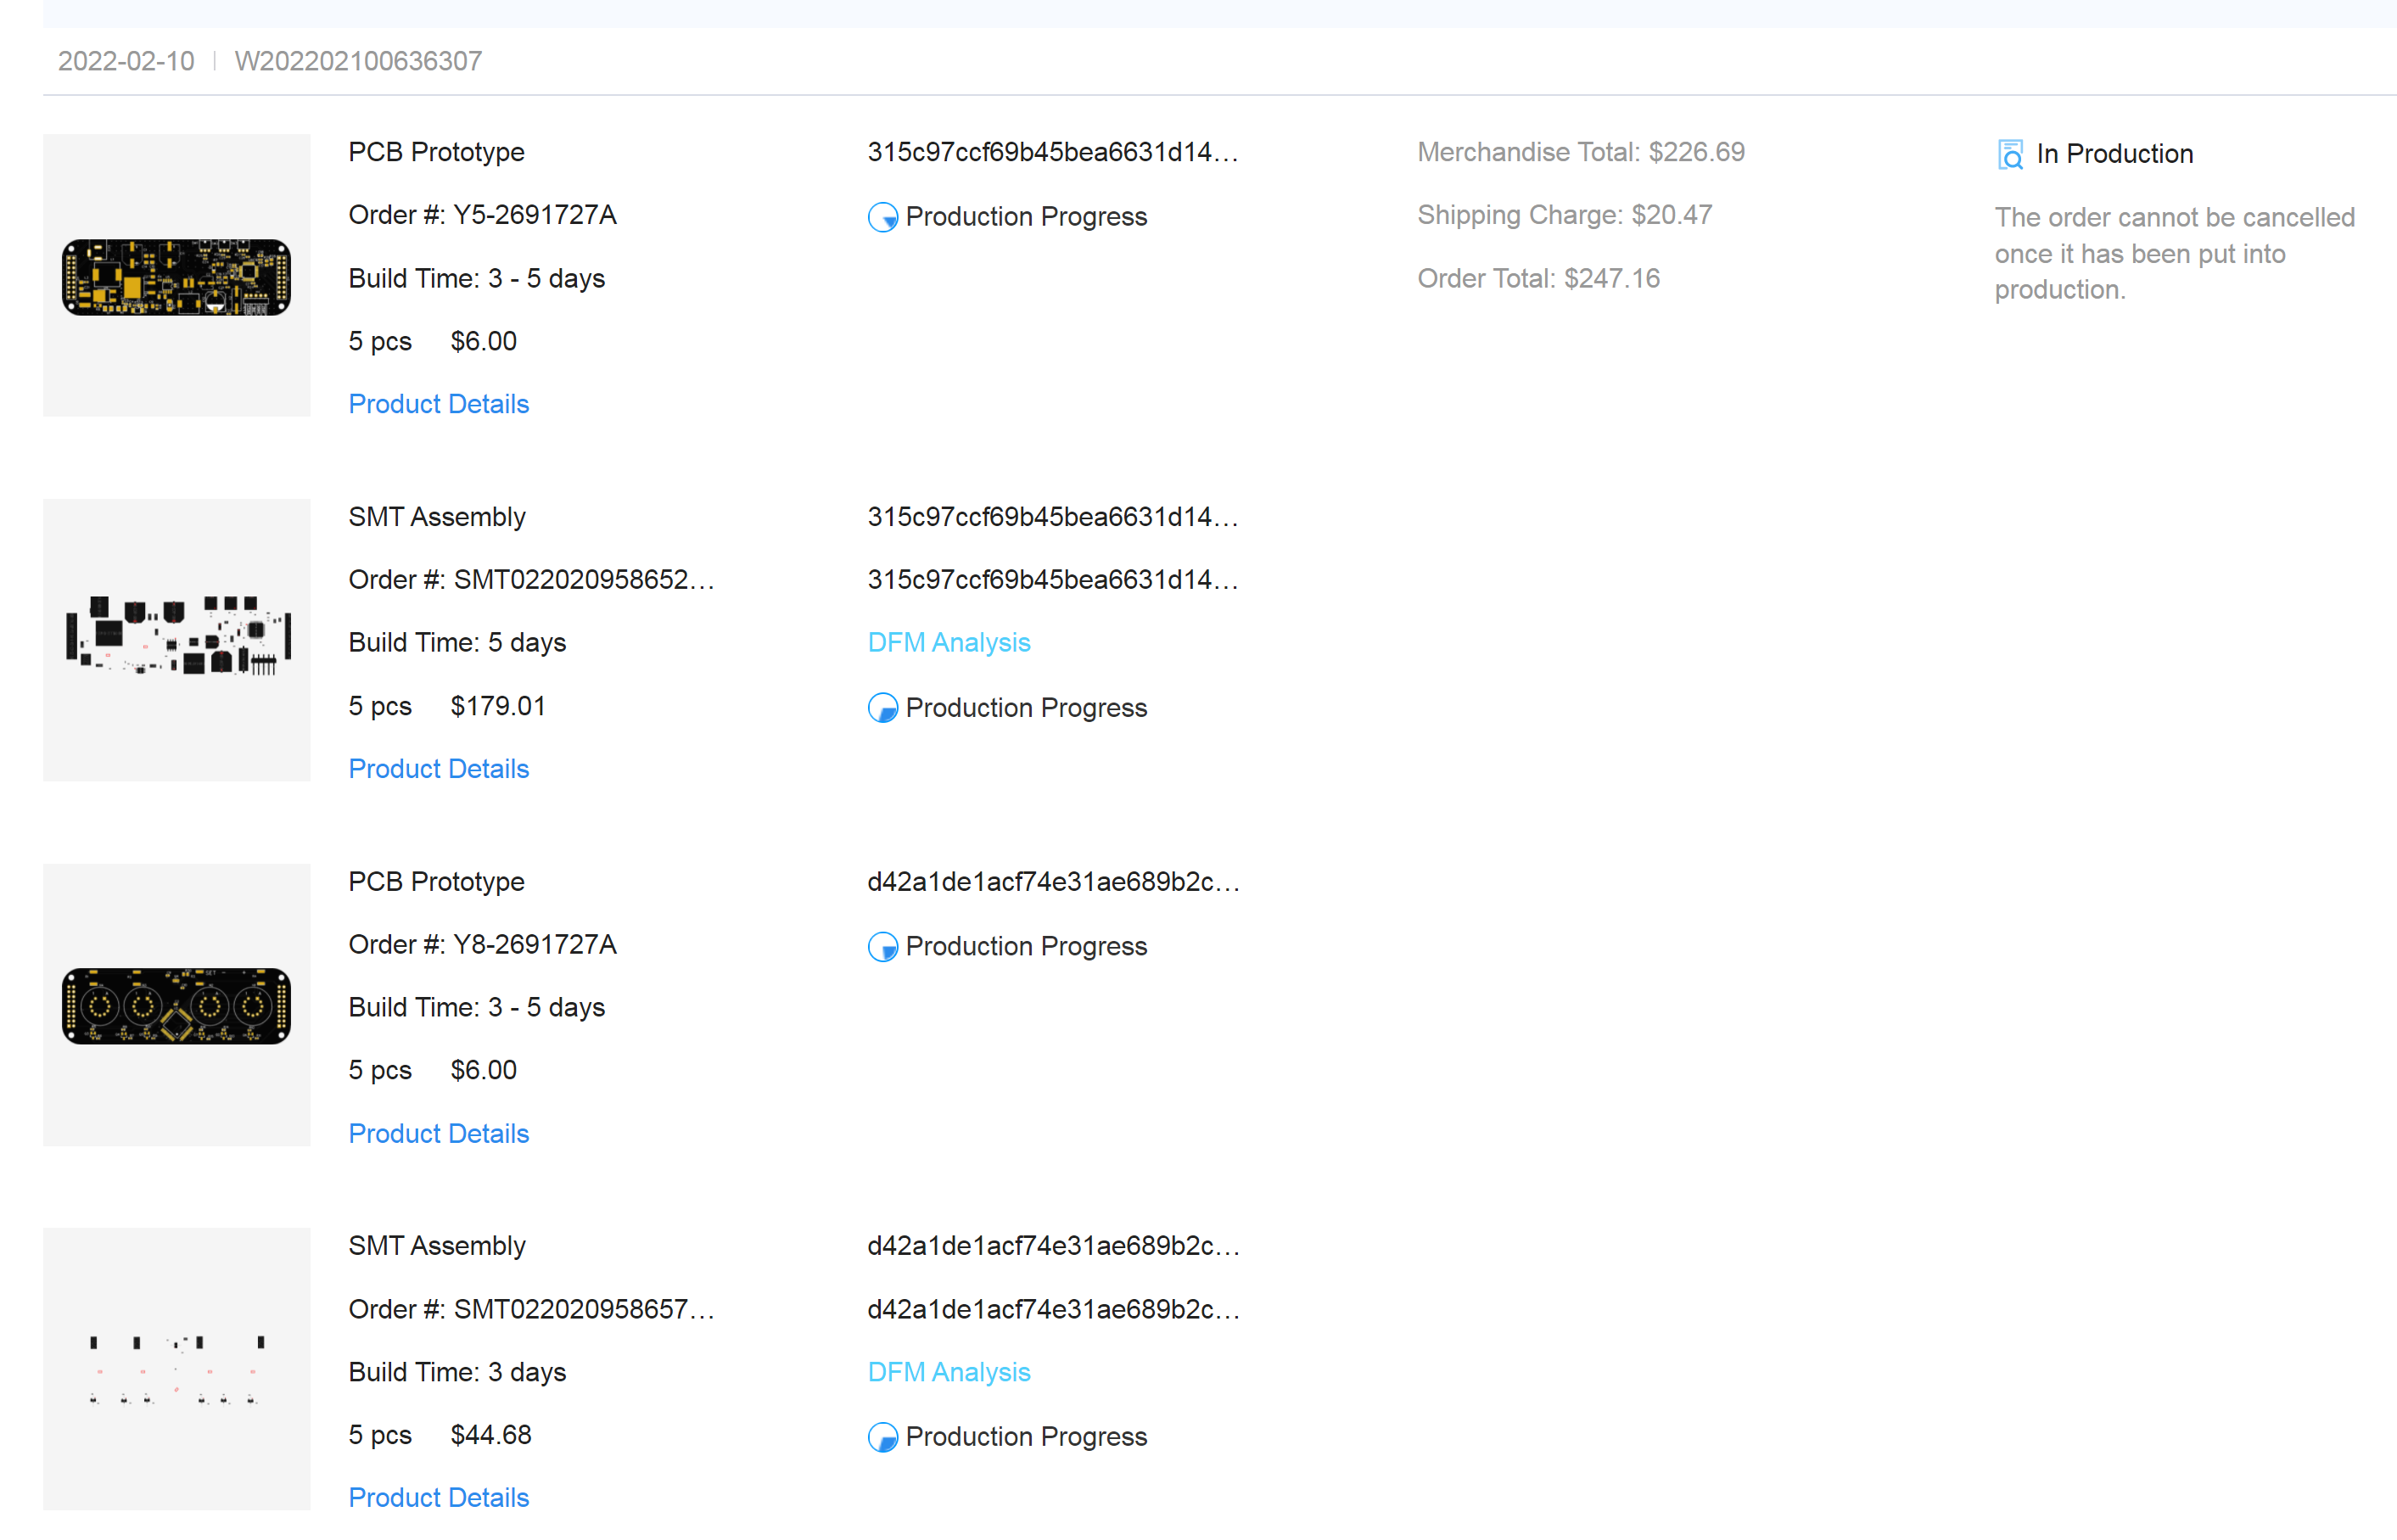Image resolution: width=2397 pixels, height=1540 pixels.
Task: Click the Order #: Y5-2691727A text
Action: (x=482, y=215)
